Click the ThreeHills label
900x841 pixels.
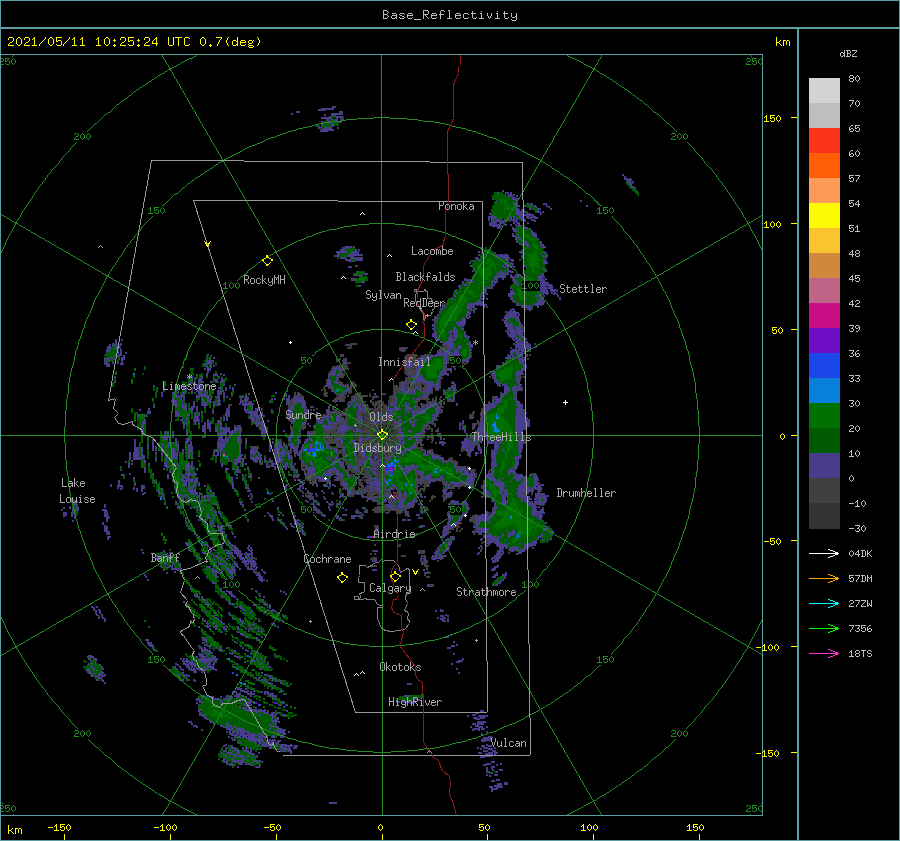502,437
